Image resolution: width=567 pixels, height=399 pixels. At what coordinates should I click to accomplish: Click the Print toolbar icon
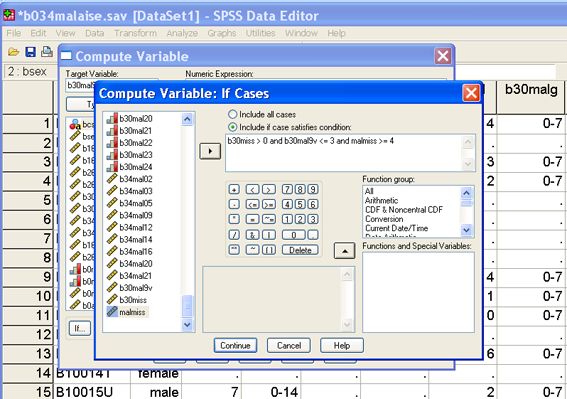tap(47, 52)
